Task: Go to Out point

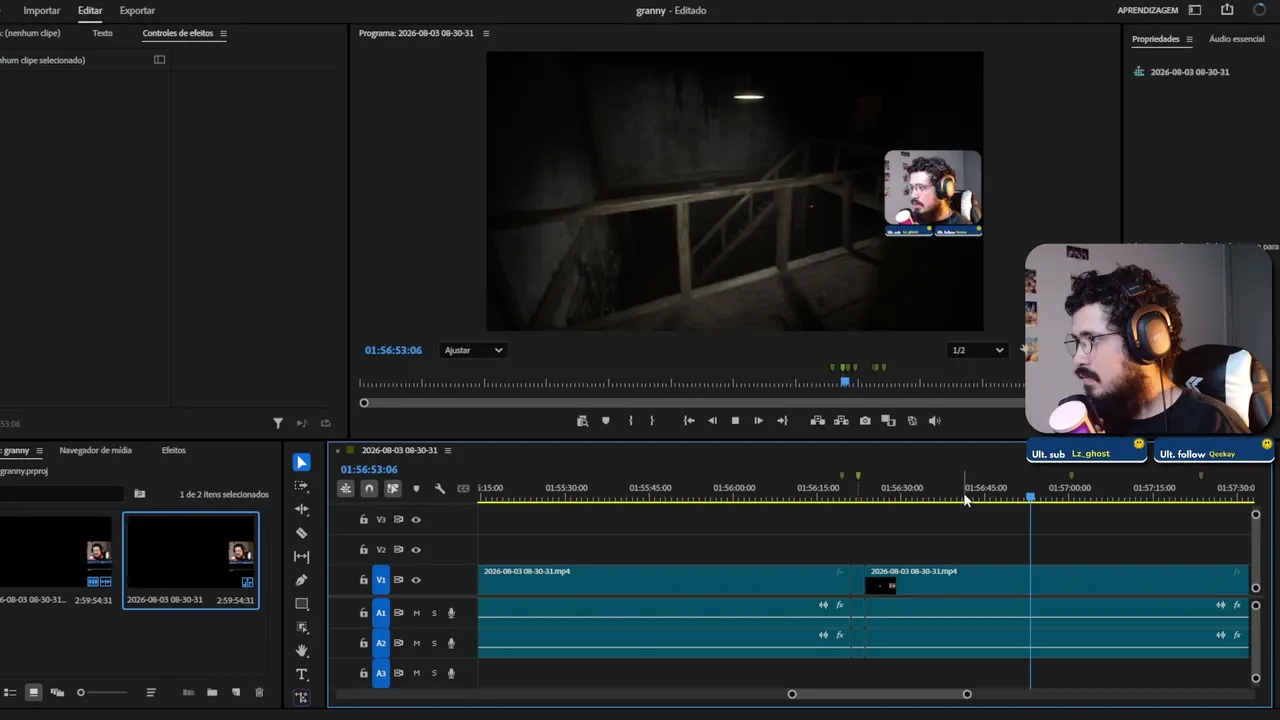Action: [782, 421]
